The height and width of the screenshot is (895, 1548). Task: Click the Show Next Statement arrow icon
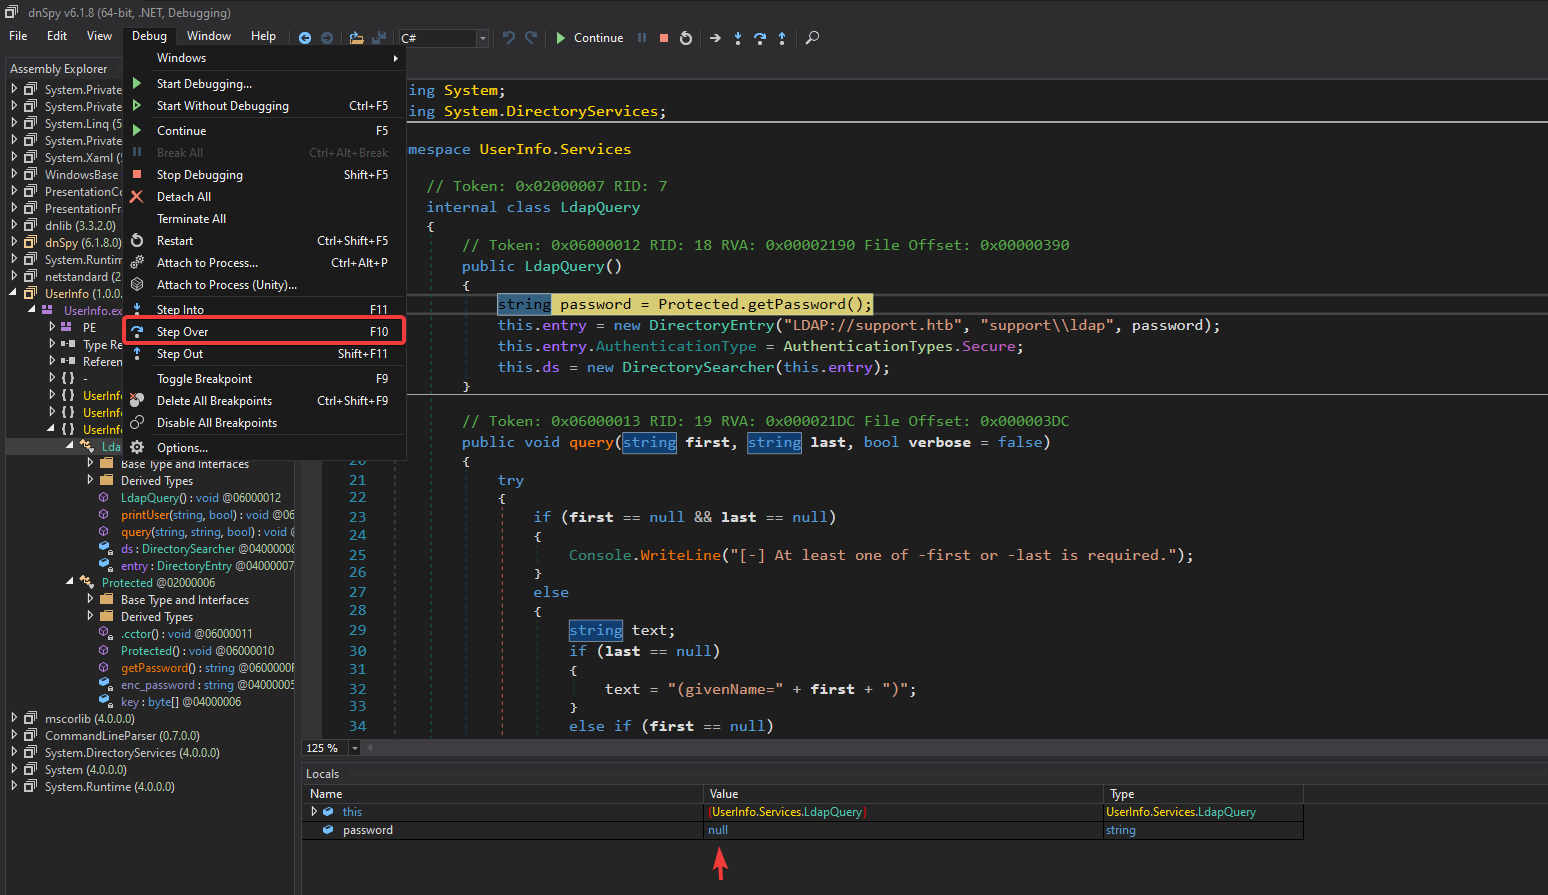coord(715,38)
